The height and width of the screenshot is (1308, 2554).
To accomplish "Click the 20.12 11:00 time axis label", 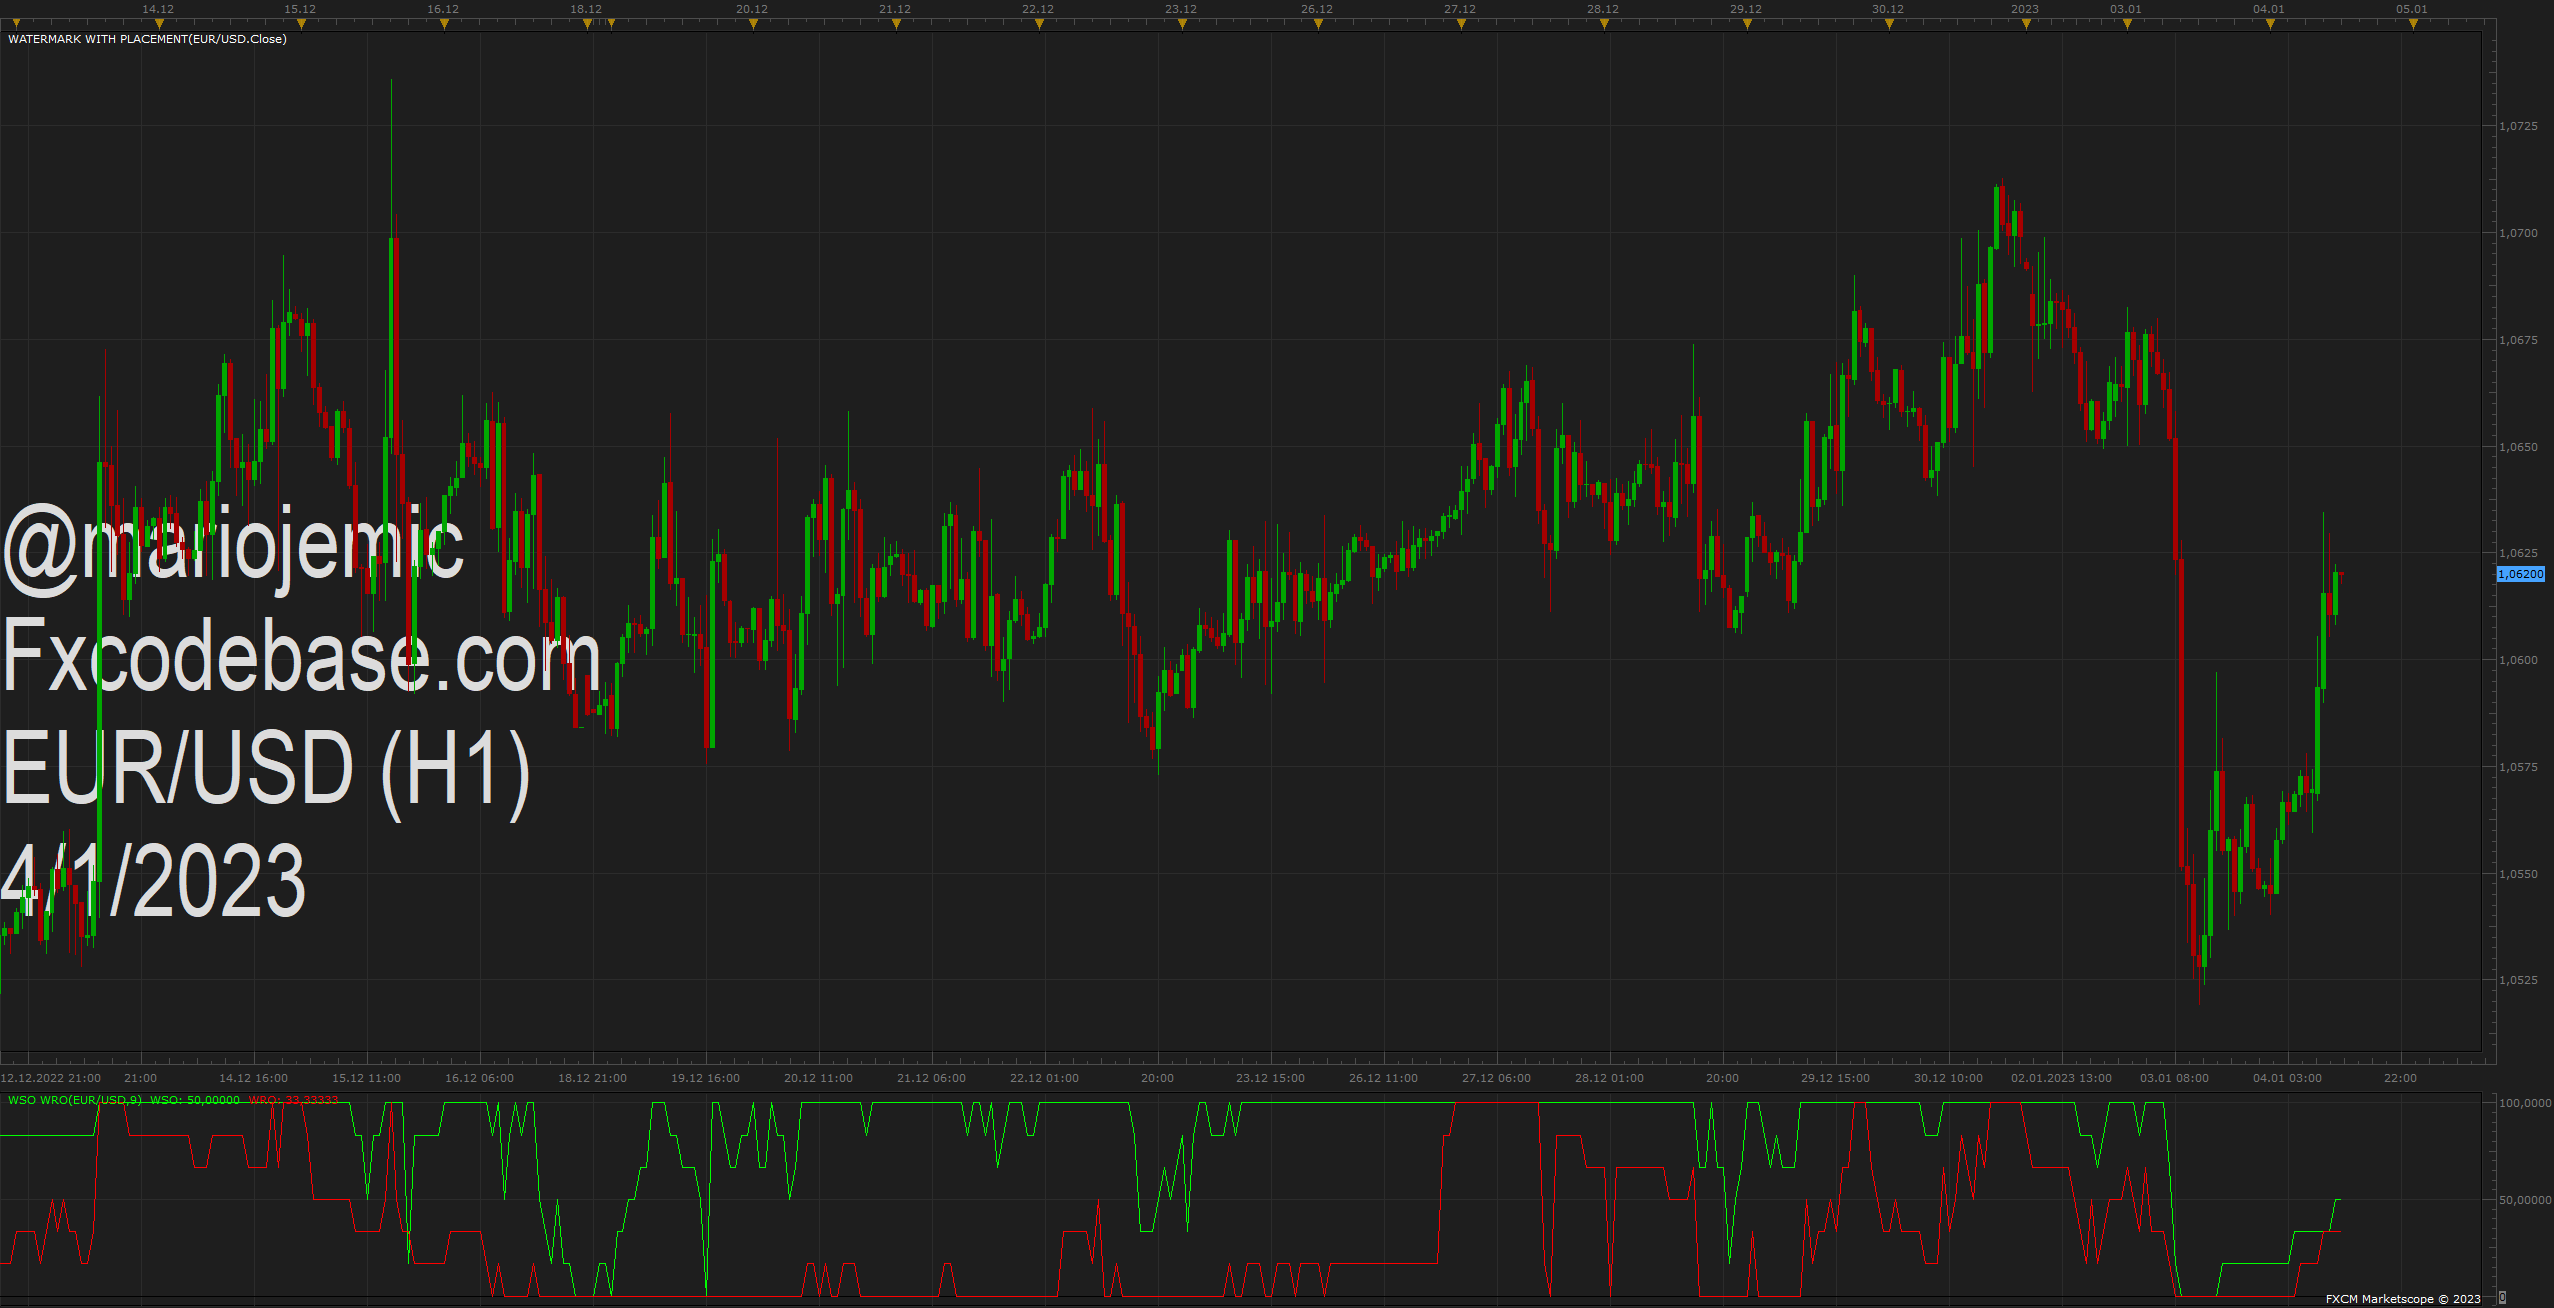I will pyautogui.click(x=818, y=1078).
